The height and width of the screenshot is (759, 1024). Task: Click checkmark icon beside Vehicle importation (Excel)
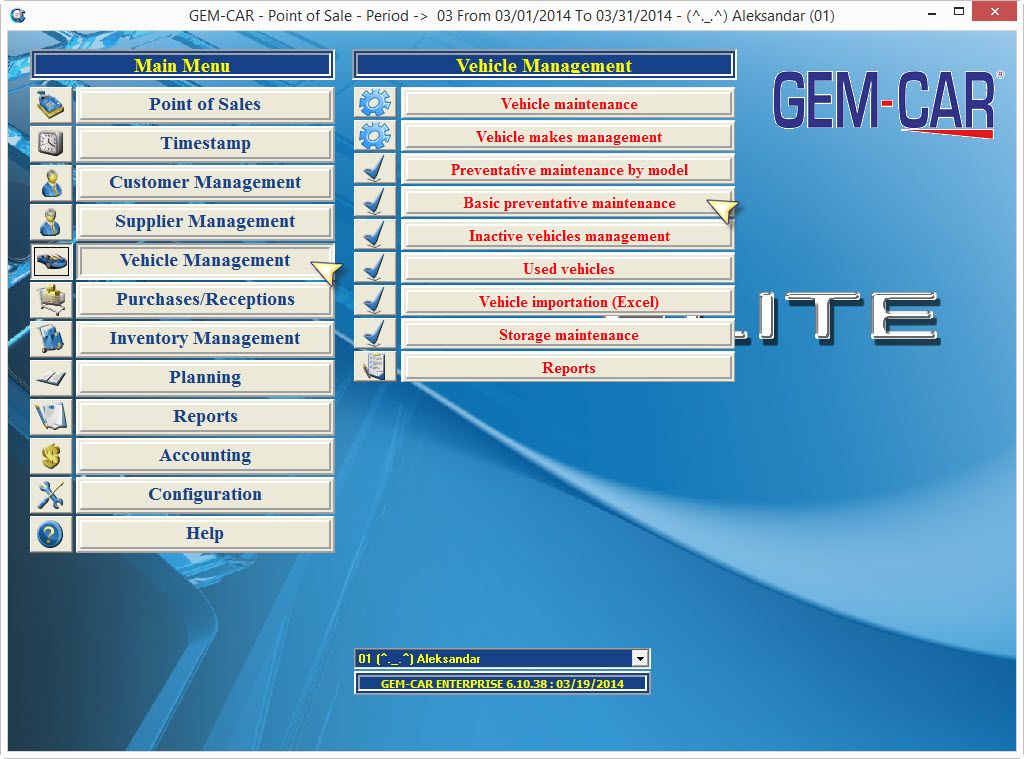point(375,301)
